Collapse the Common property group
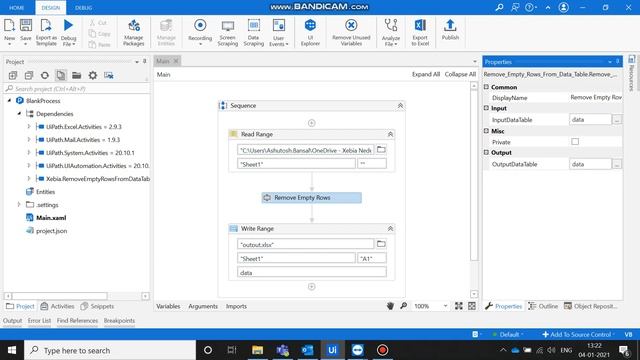The height and width of the screenshot is (360, 640). click(x=486, y=87)
